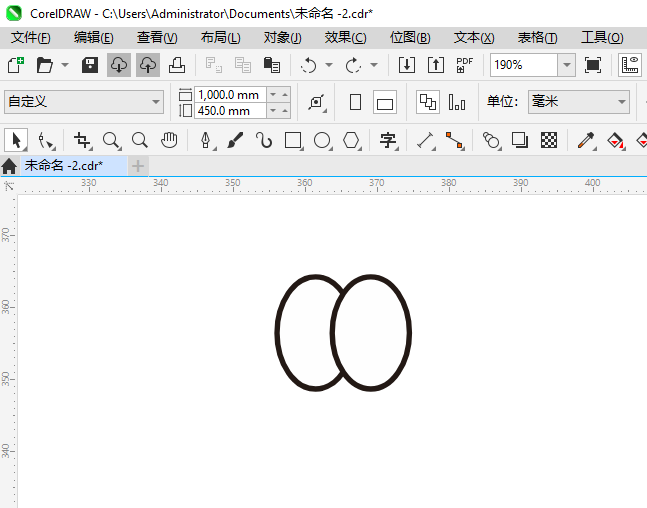Open the 效果(C) menu
Screen dimensions: 647x508
(345, 38)
